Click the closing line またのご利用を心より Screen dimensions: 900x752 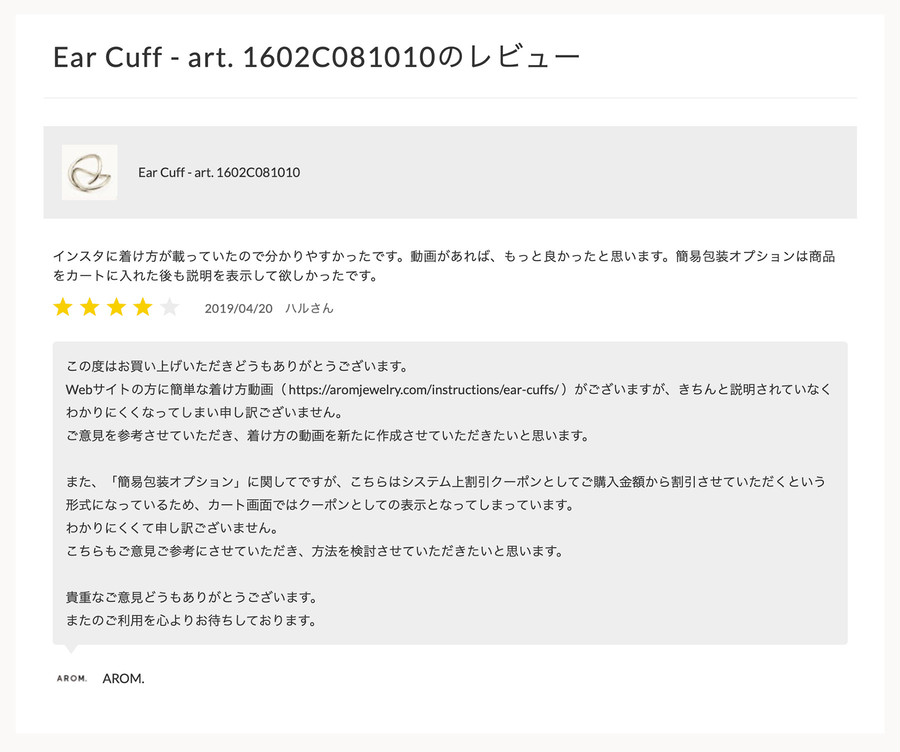coord(191,621)
